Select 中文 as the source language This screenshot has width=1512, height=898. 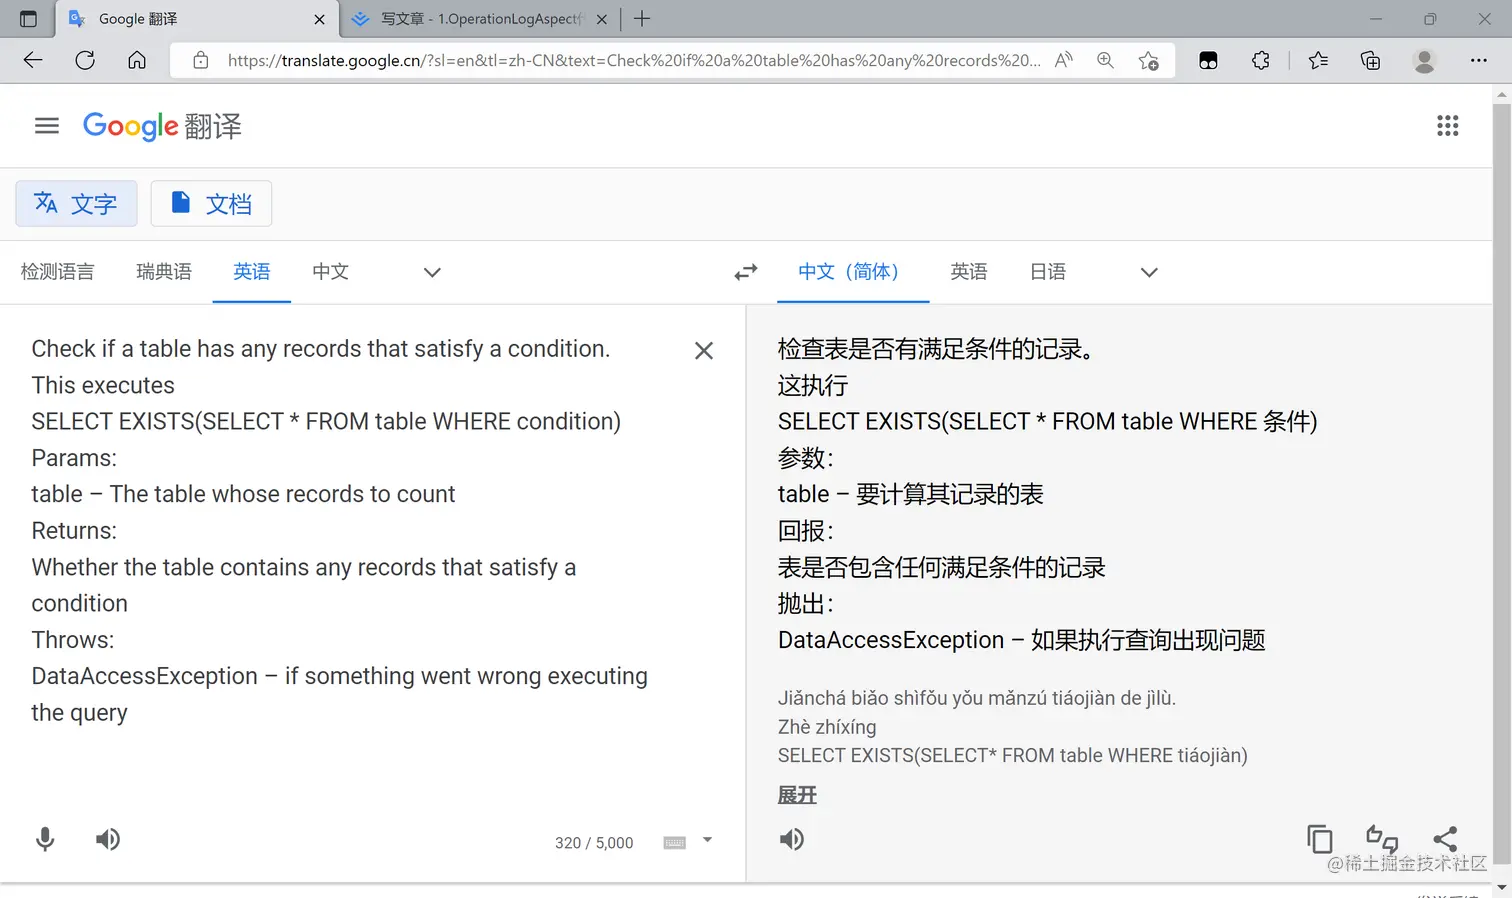coord(330,272)
